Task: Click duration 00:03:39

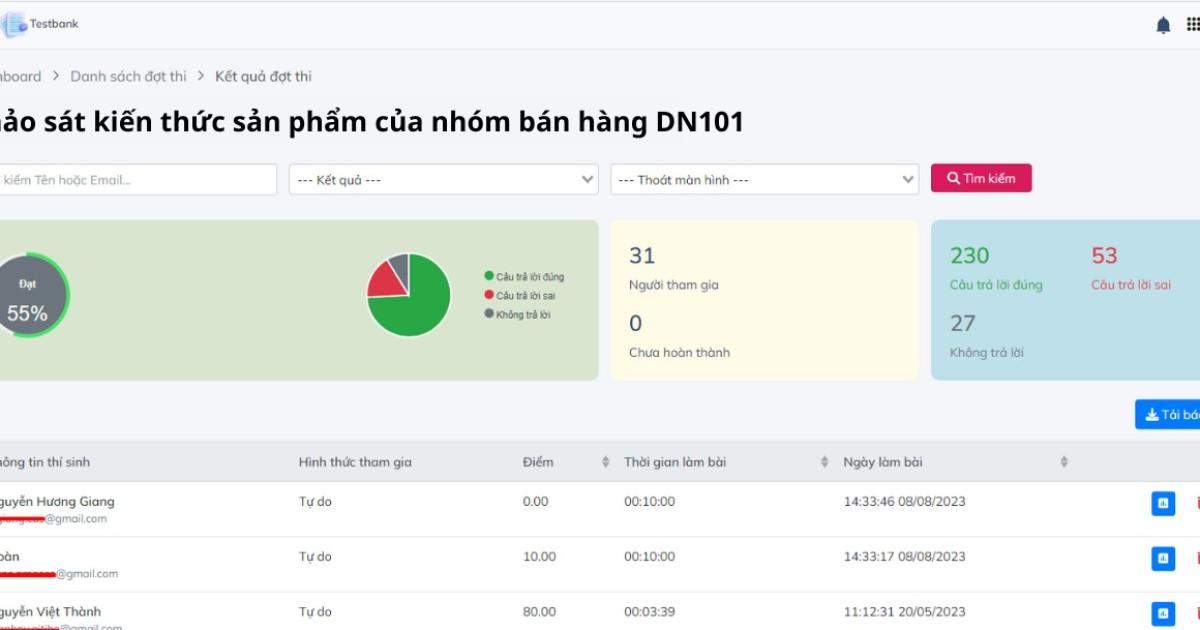Action: tap(650, 612)
